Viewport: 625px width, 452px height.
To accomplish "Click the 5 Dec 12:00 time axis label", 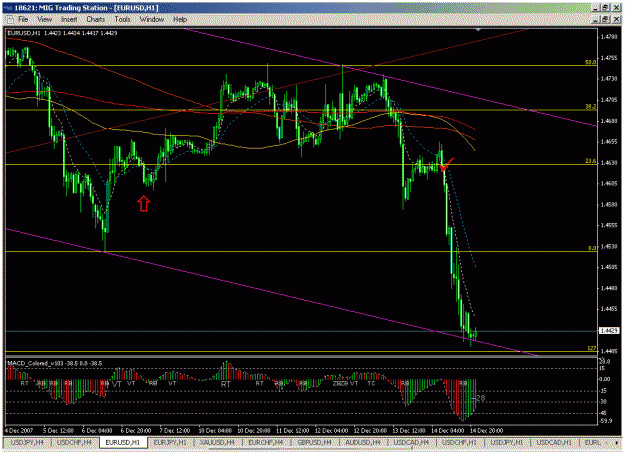I will [58, 430].
